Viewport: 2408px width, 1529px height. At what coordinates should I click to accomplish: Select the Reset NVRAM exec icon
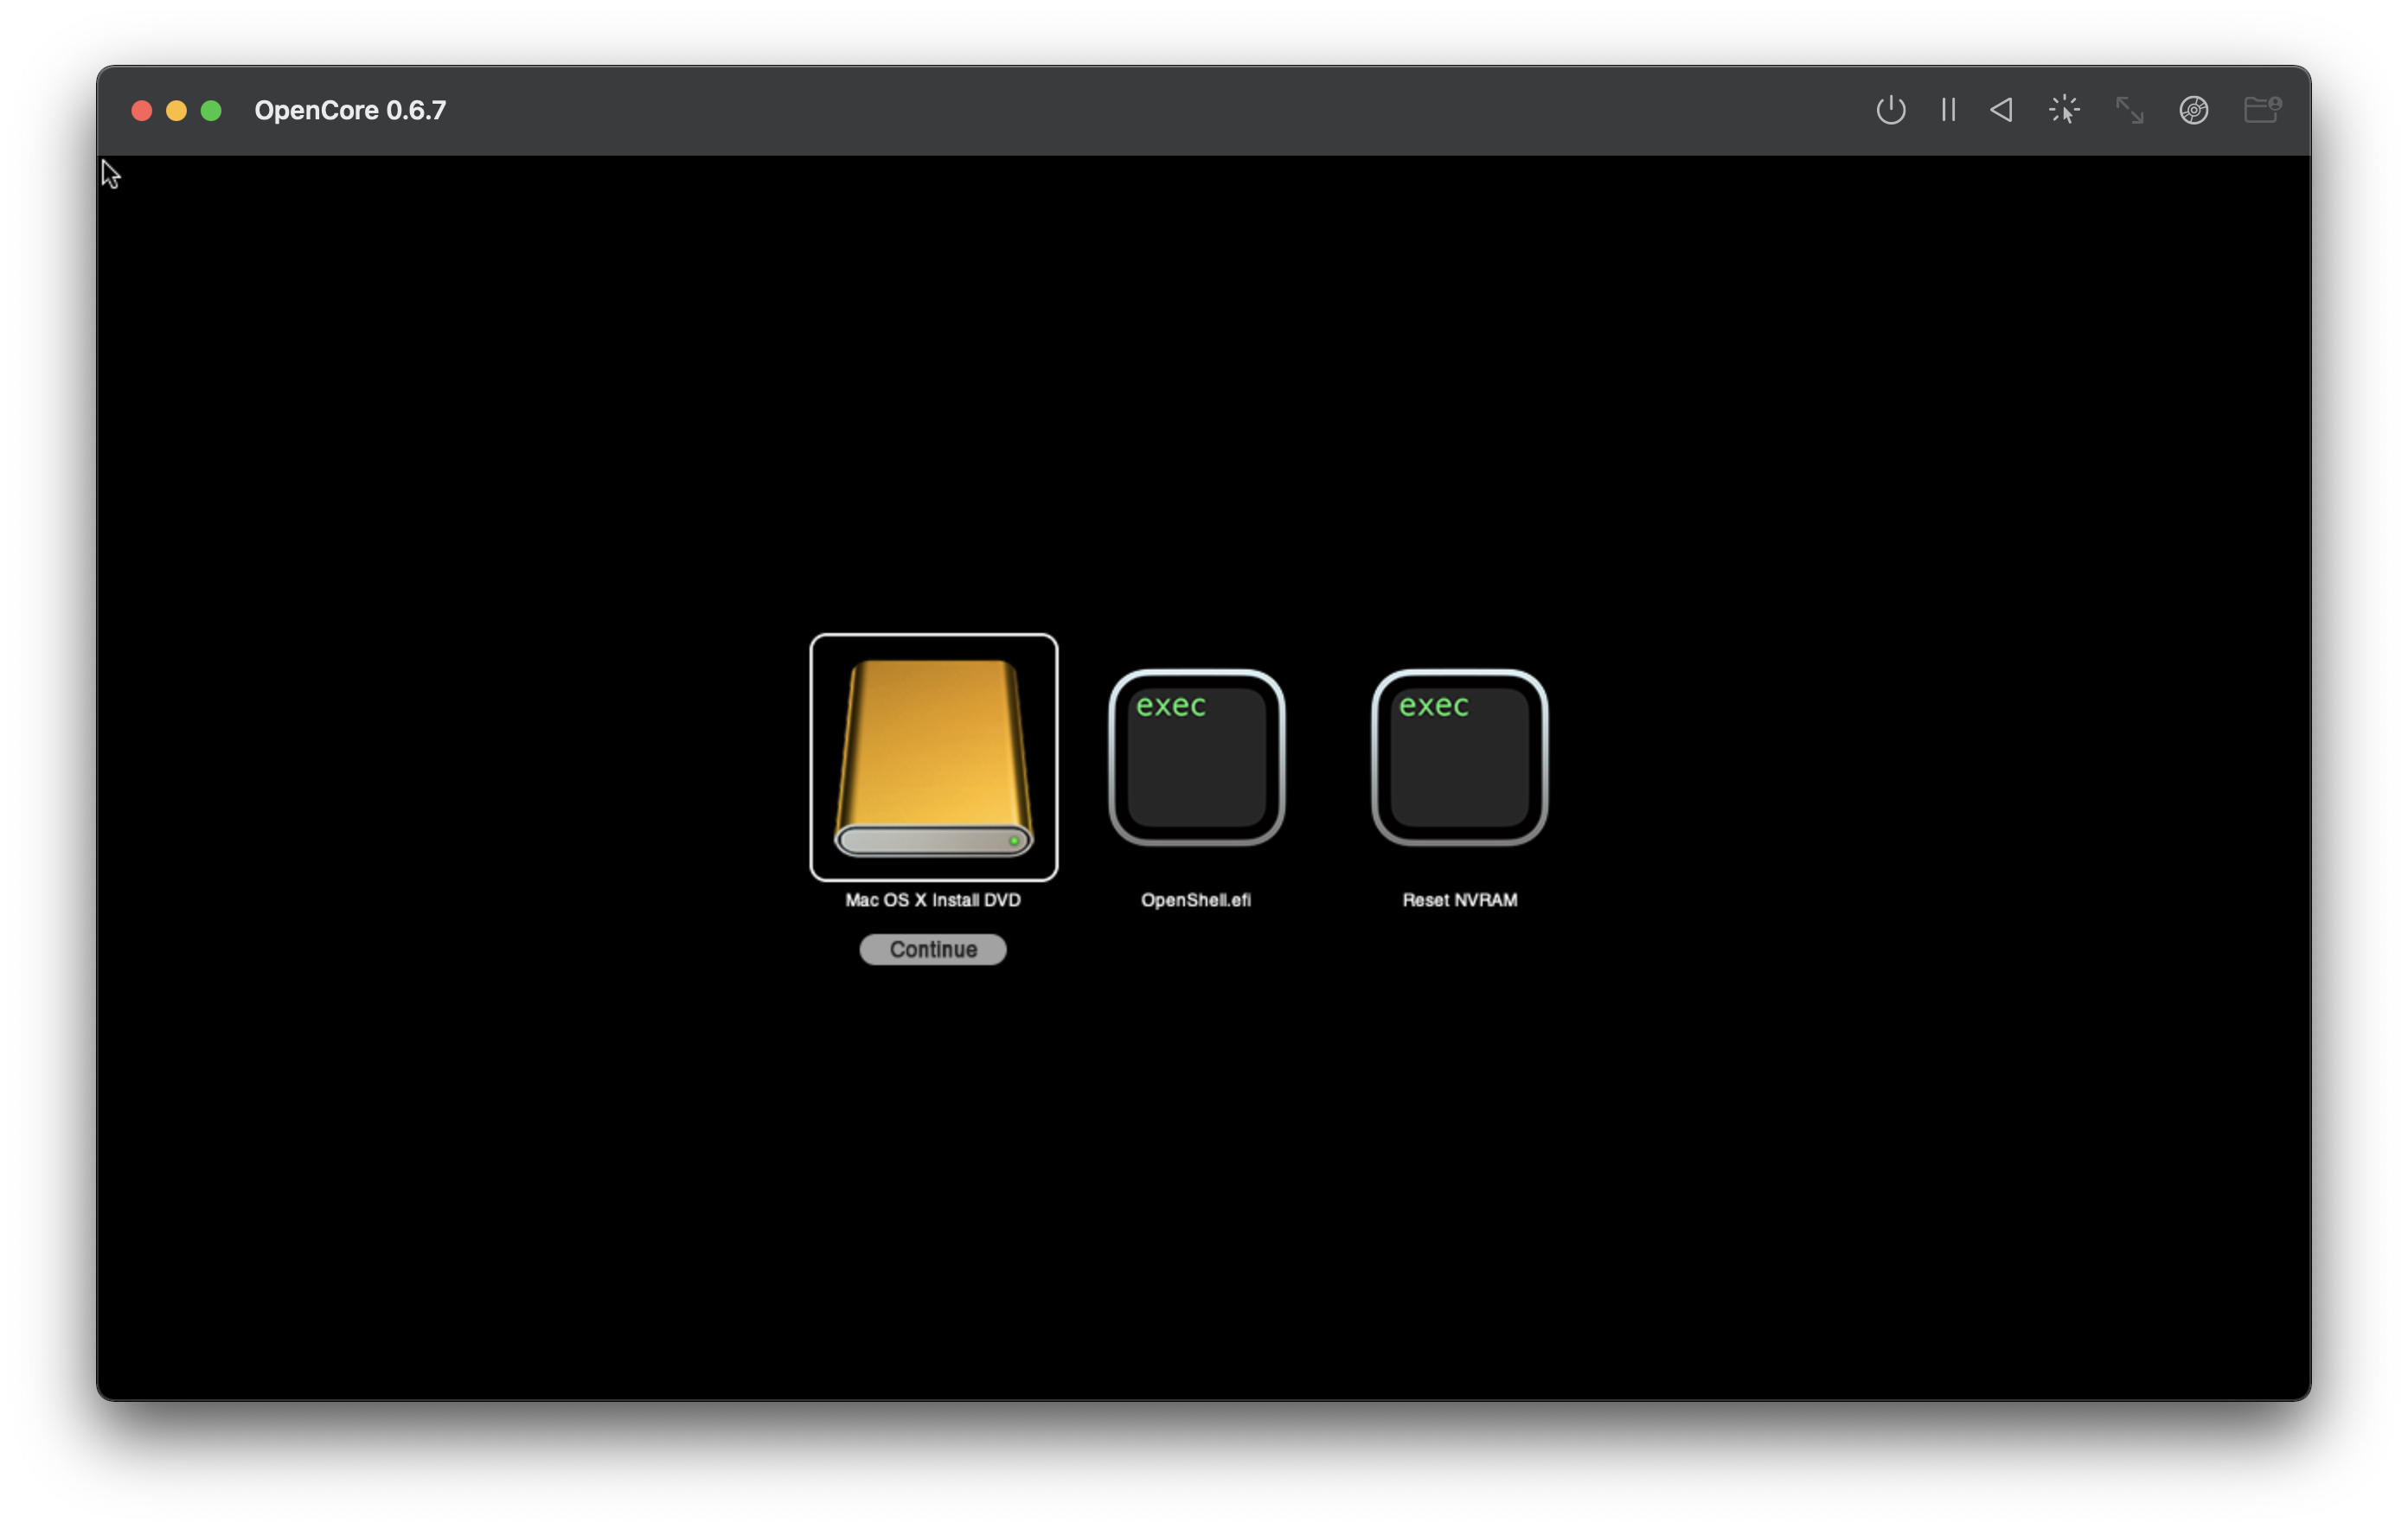pyautogui.click(x=1459, y=757)
